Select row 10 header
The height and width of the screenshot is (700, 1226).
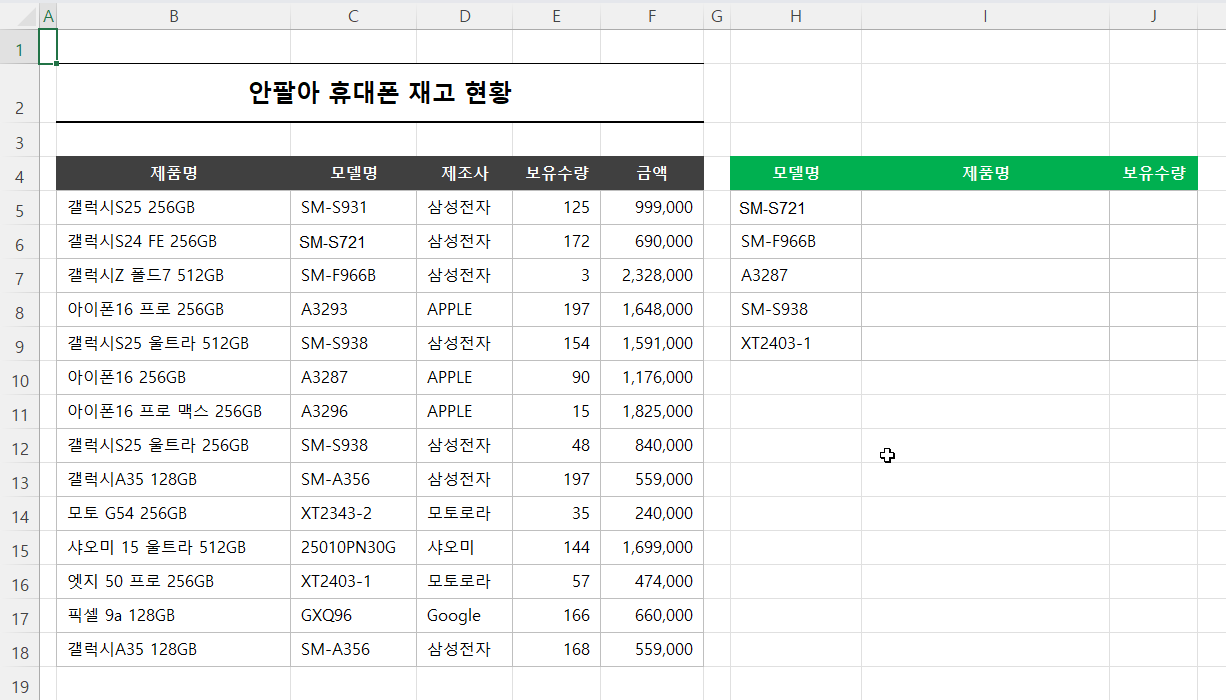[20, 378]
